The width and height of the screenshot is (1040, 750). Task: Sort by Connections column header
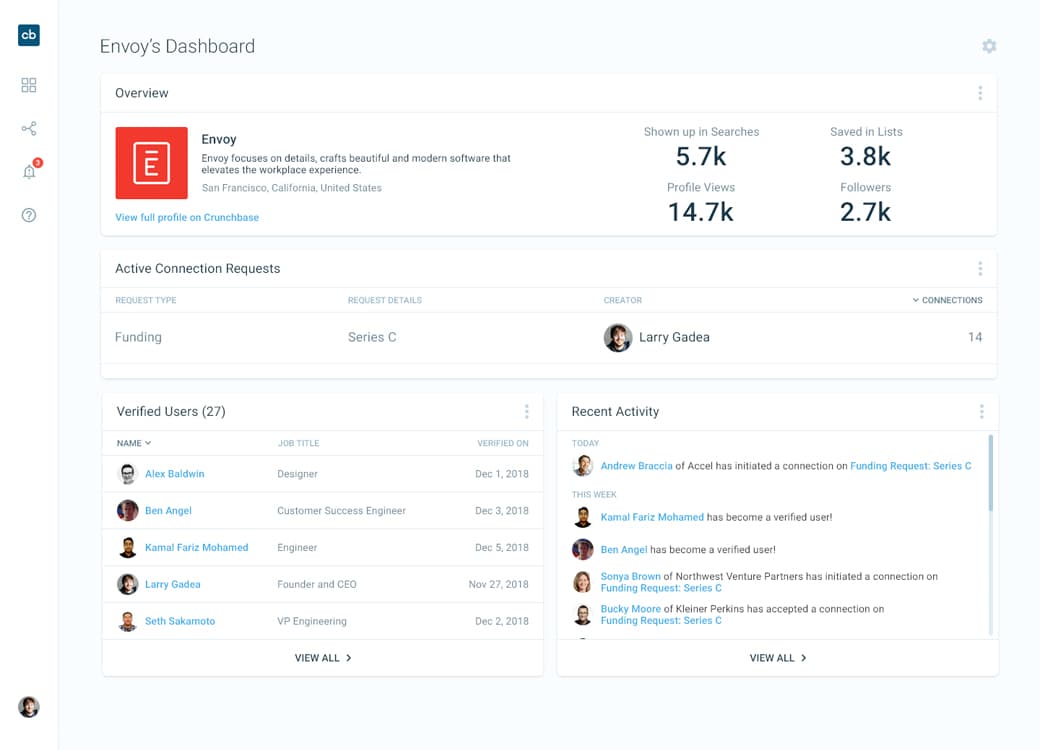coord(950,300)
